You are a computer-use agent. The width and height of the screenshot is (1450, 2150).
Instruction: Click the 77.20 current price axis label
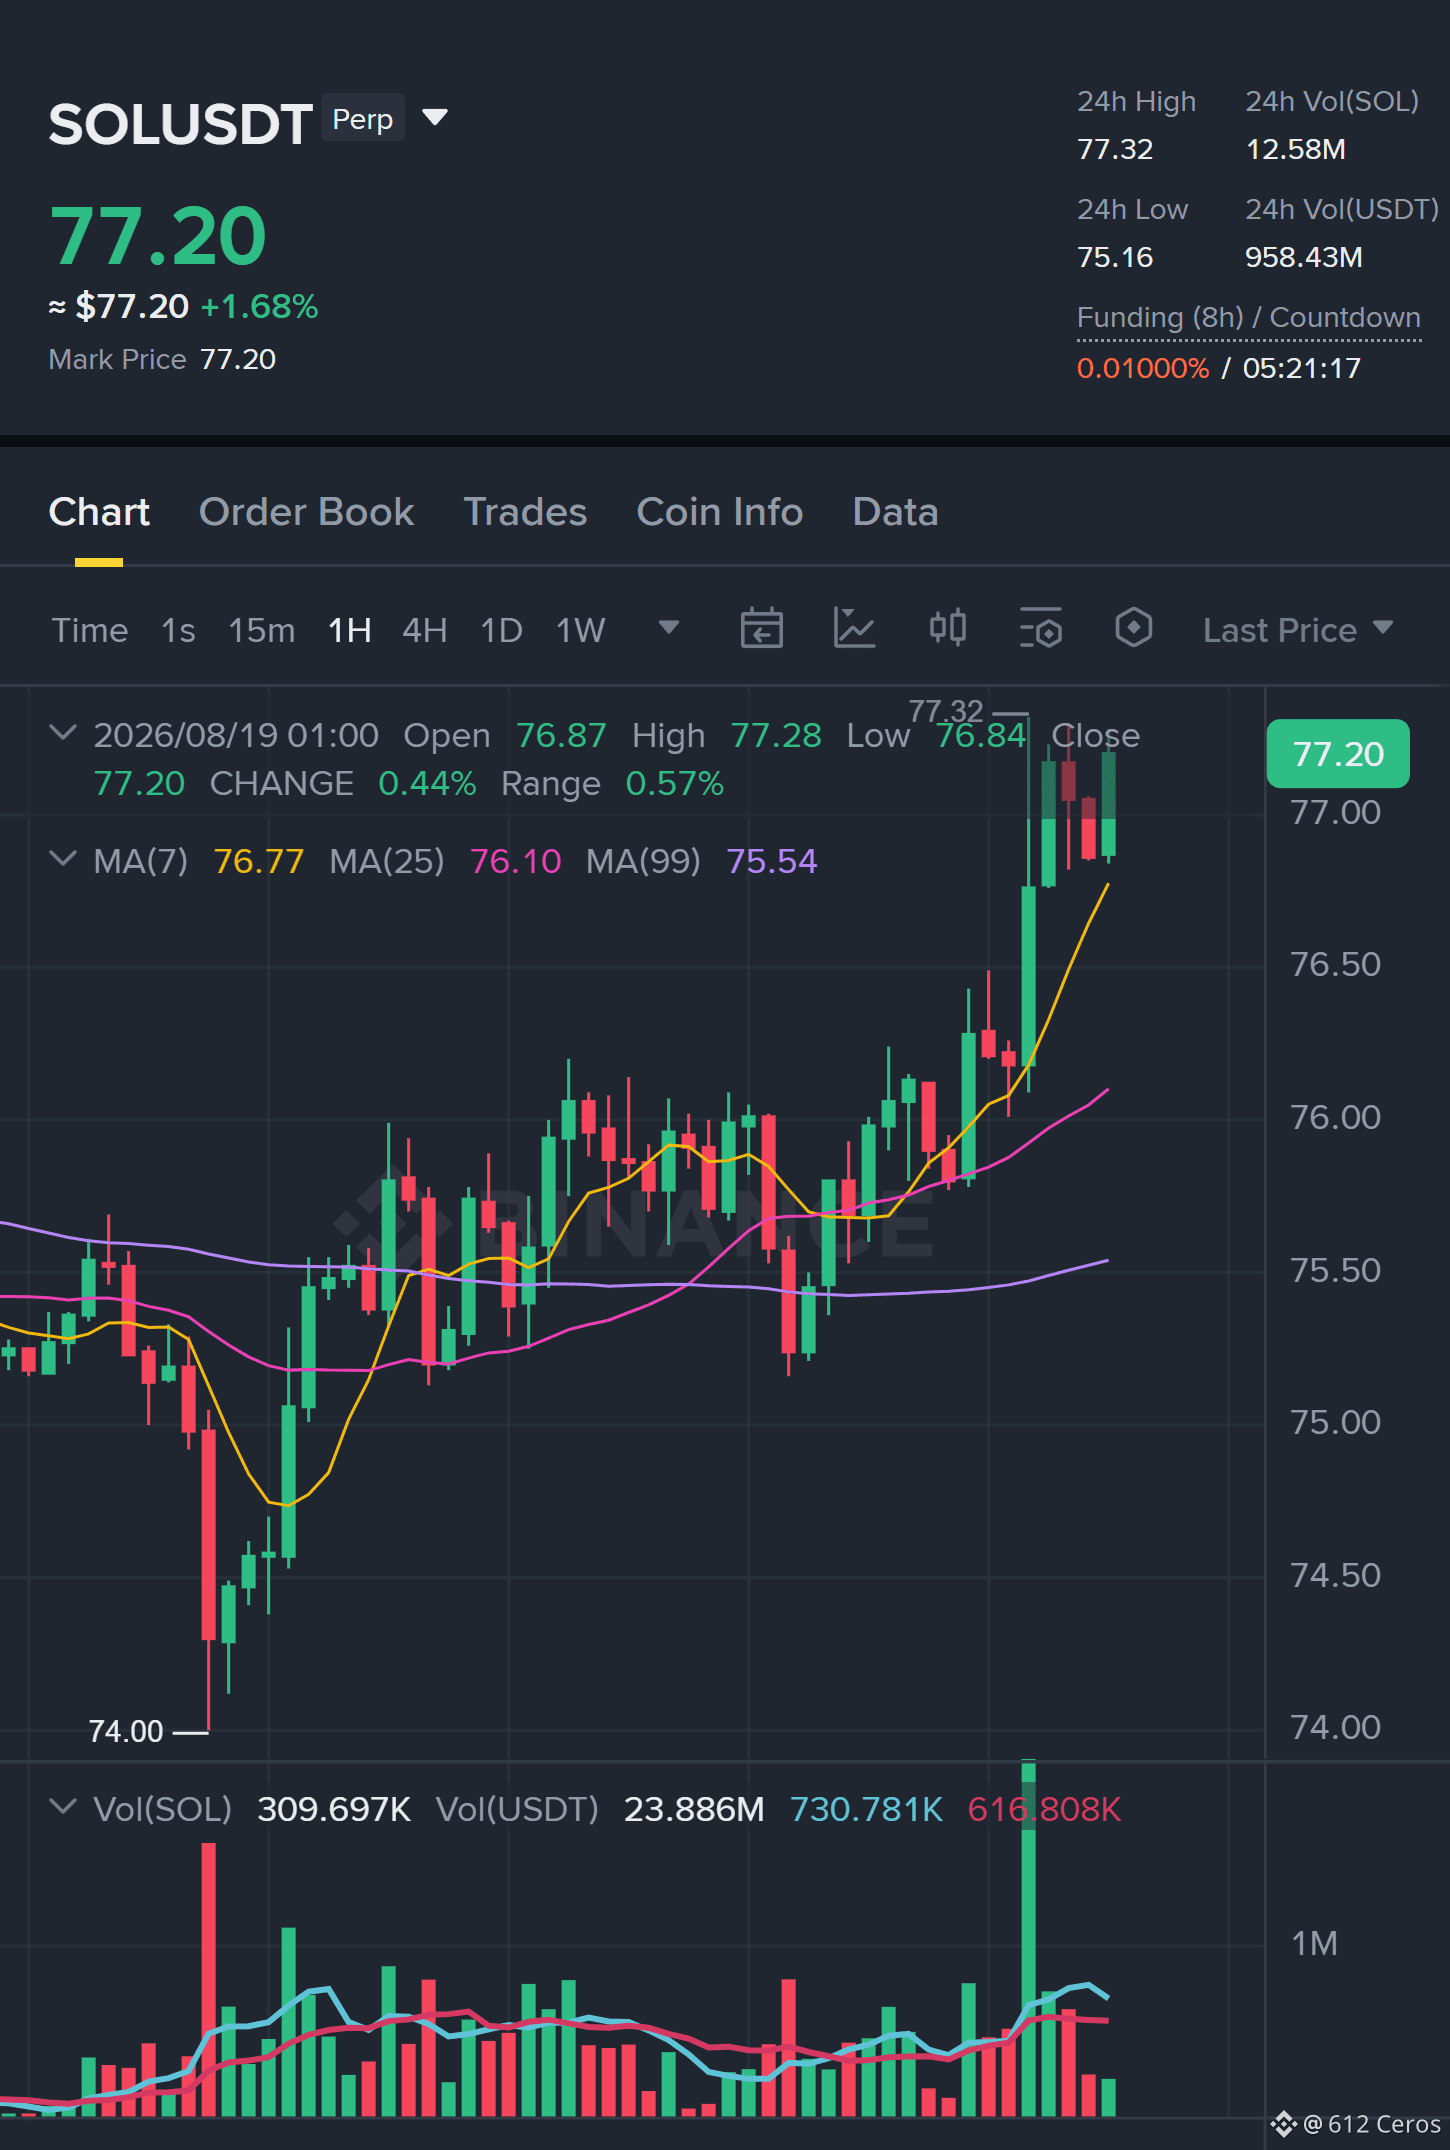click(x=1338, y=754)
